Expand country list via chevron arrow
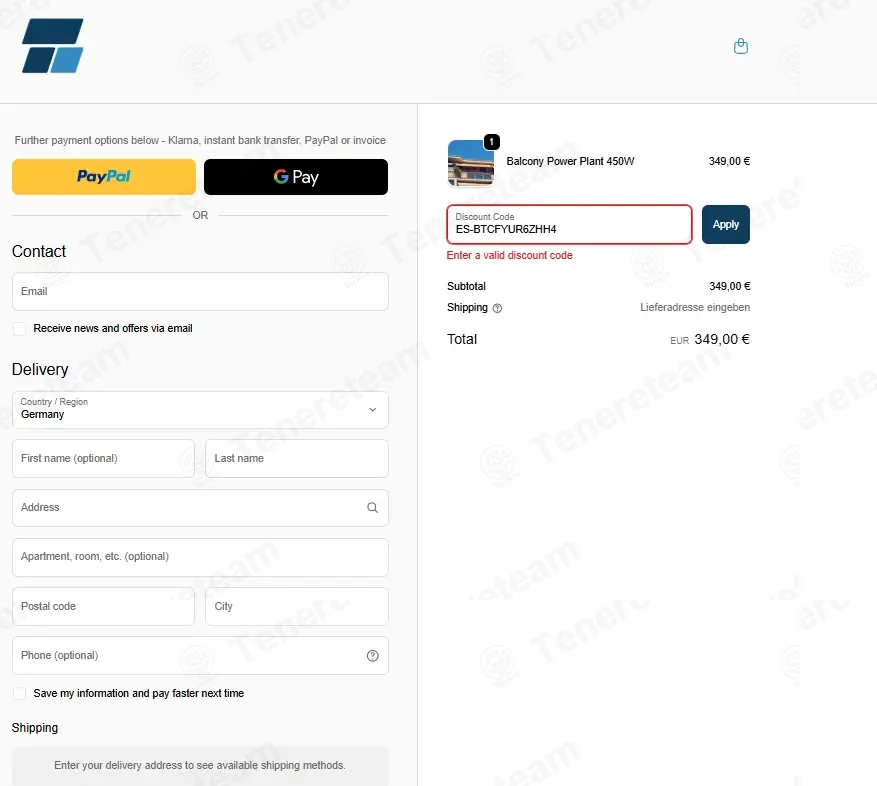The width and height of the screenshot is (877, 786). point(373,410)
